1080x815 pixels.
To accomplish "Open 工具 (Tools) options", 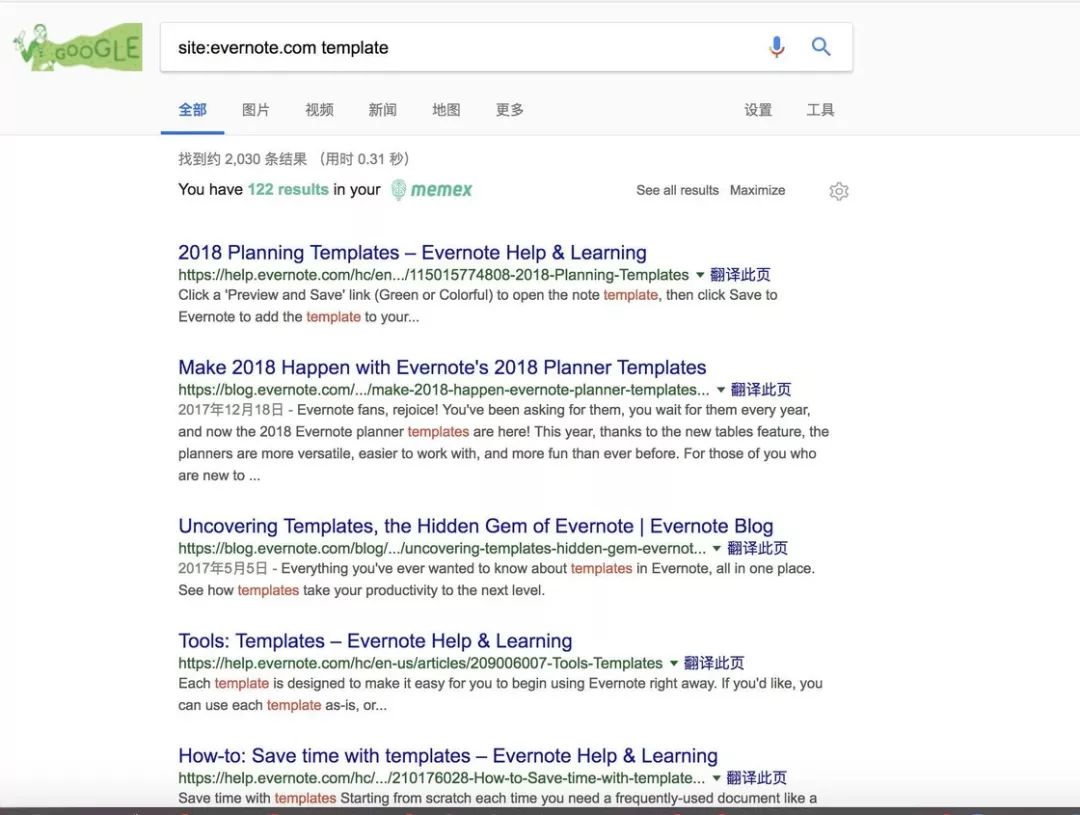I will point(820,110).
